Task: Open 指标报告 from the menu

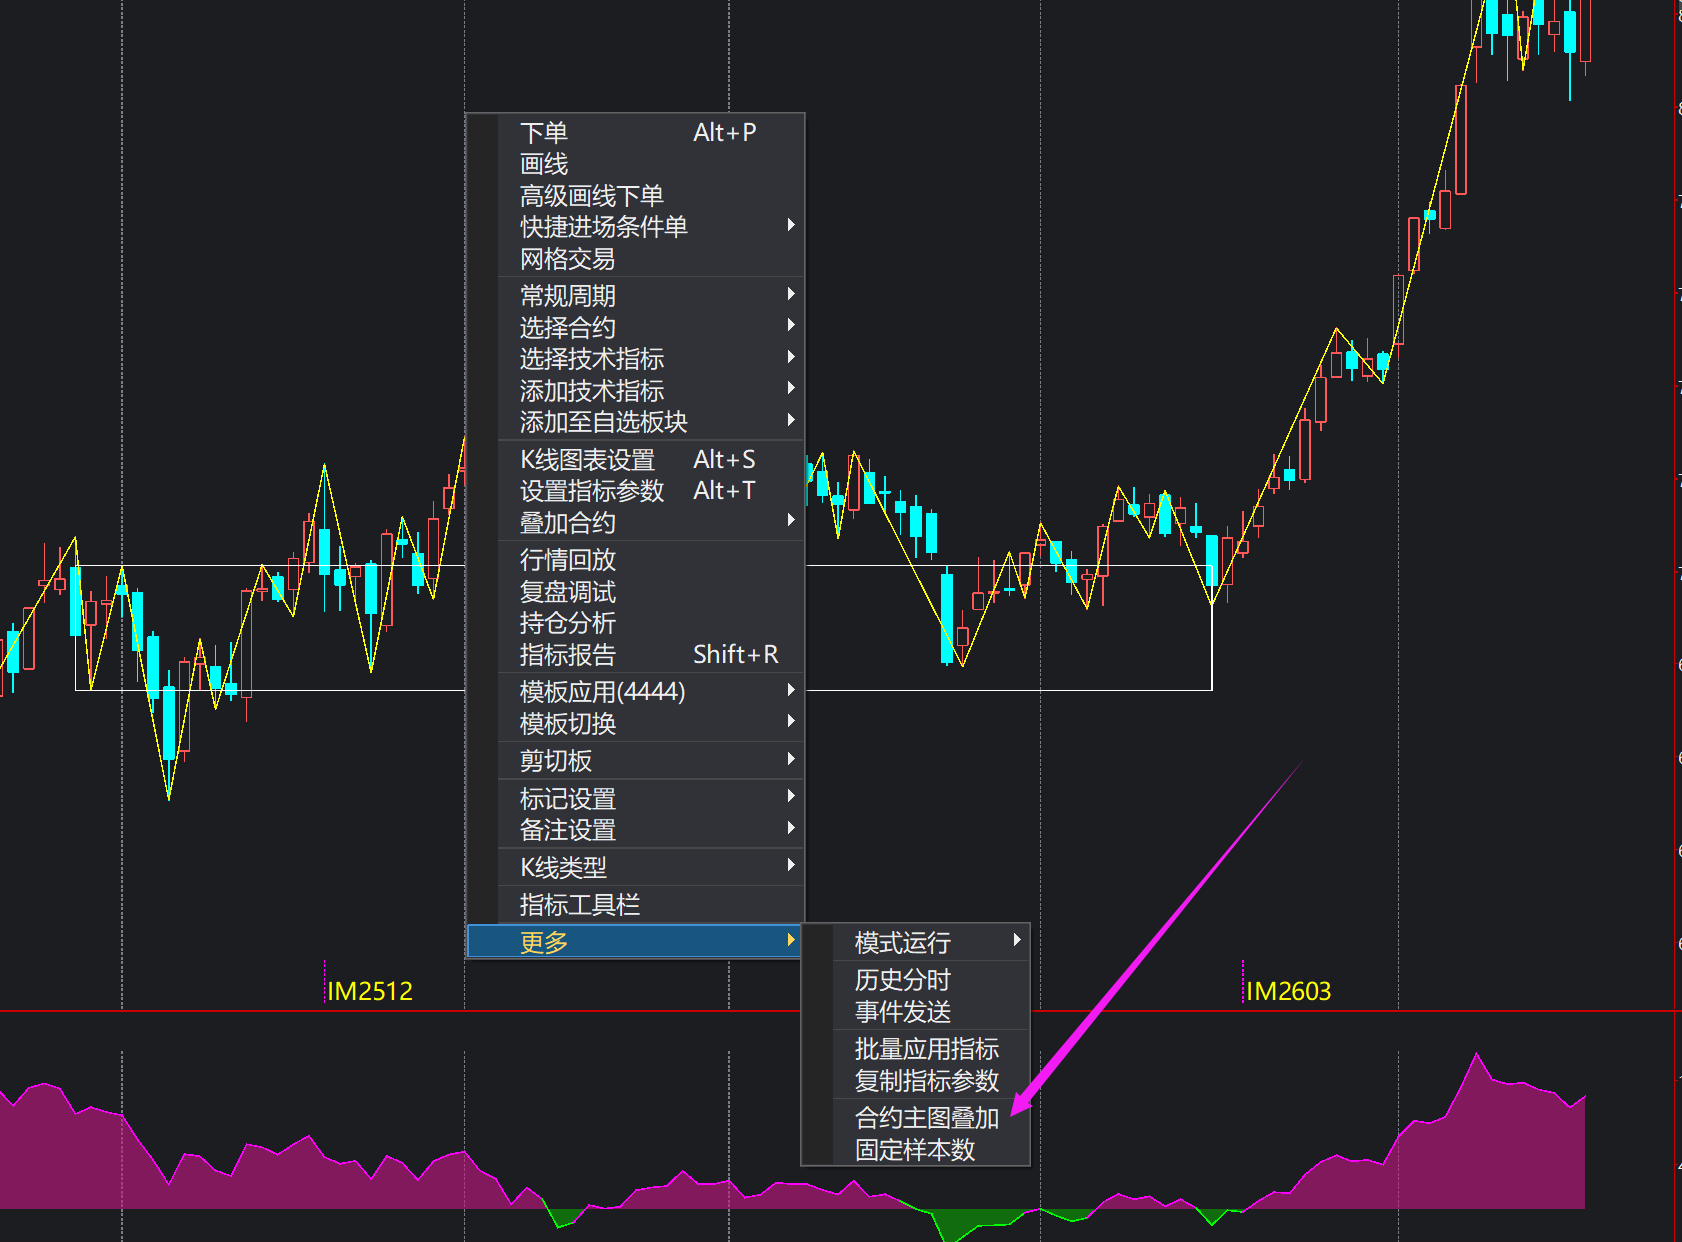Action: [567, 655]
